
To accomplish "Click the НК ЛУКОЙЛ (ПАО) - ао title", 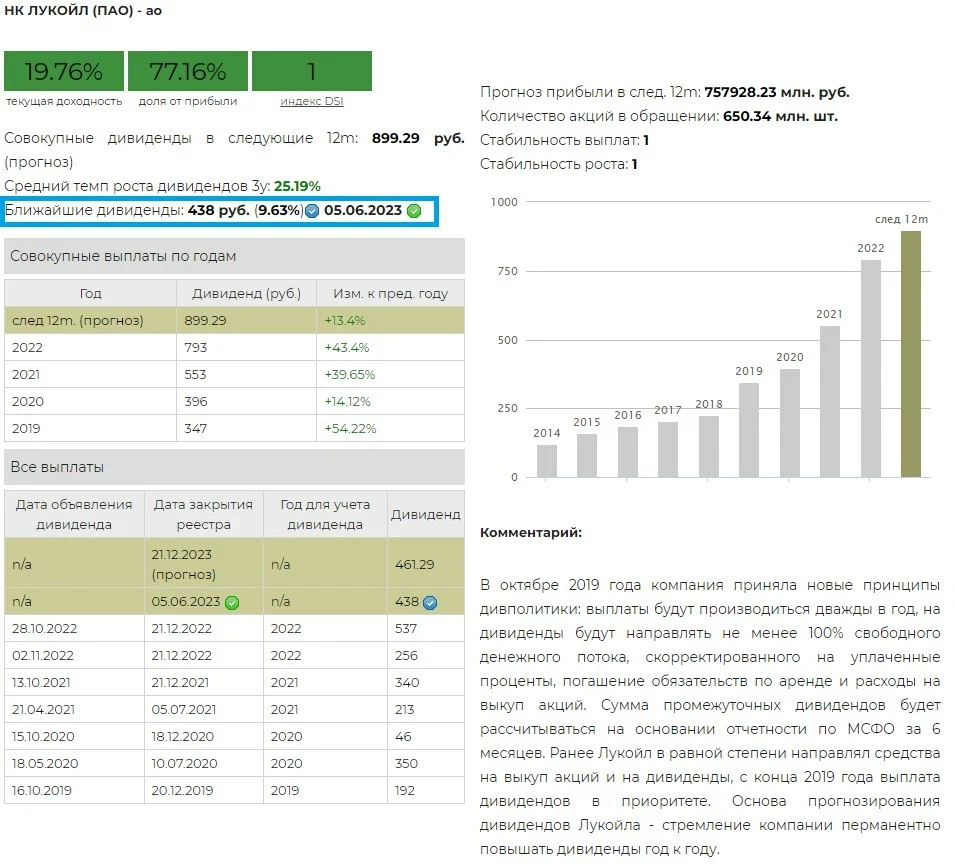I will 84,11.
